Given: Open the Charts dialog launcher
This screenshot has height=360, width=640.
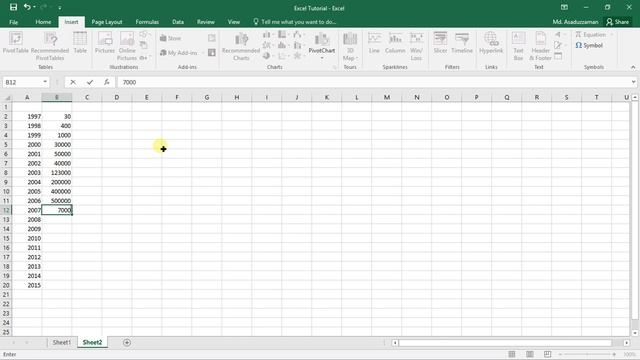Looking at the screenshot, I should [335, 67].
